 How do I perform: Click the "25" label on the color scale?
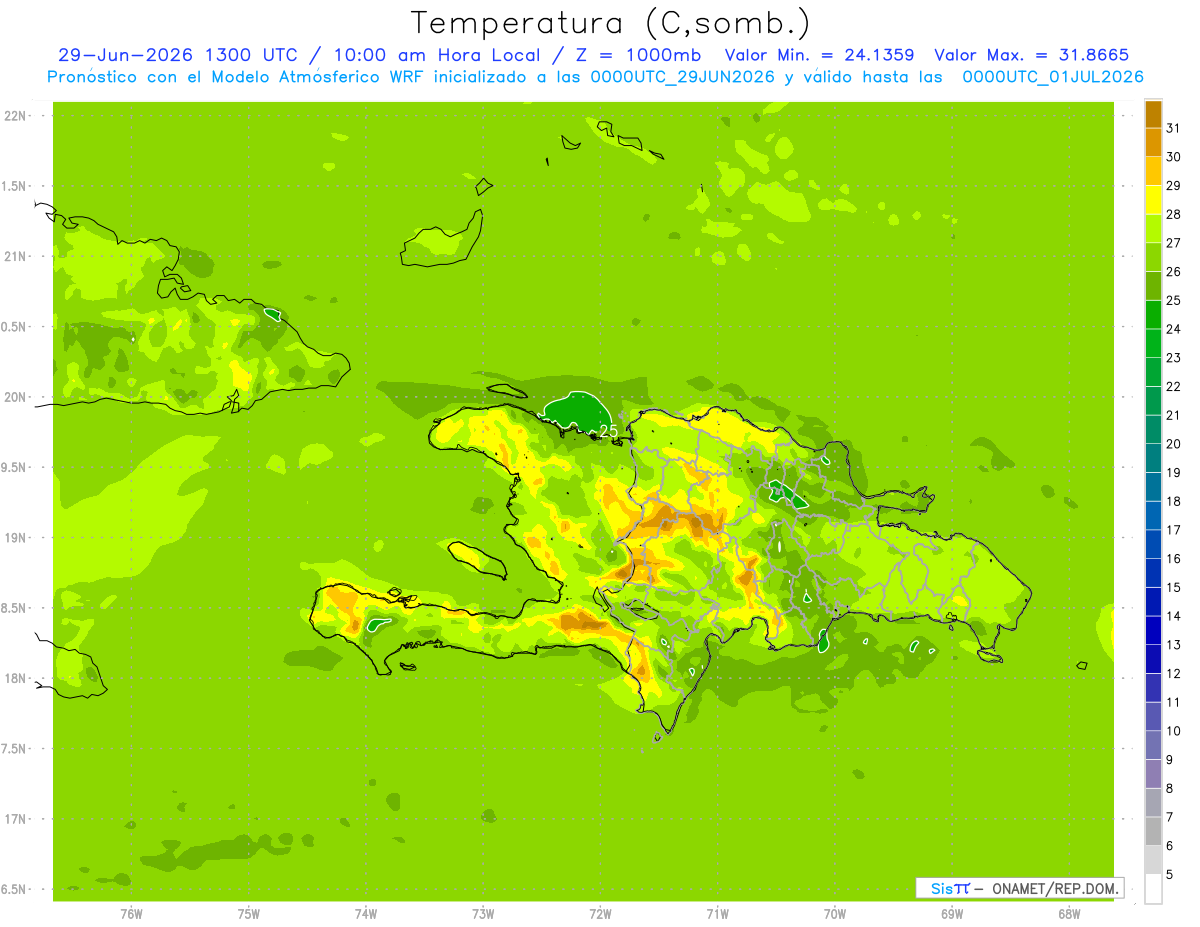[1175, 301]
